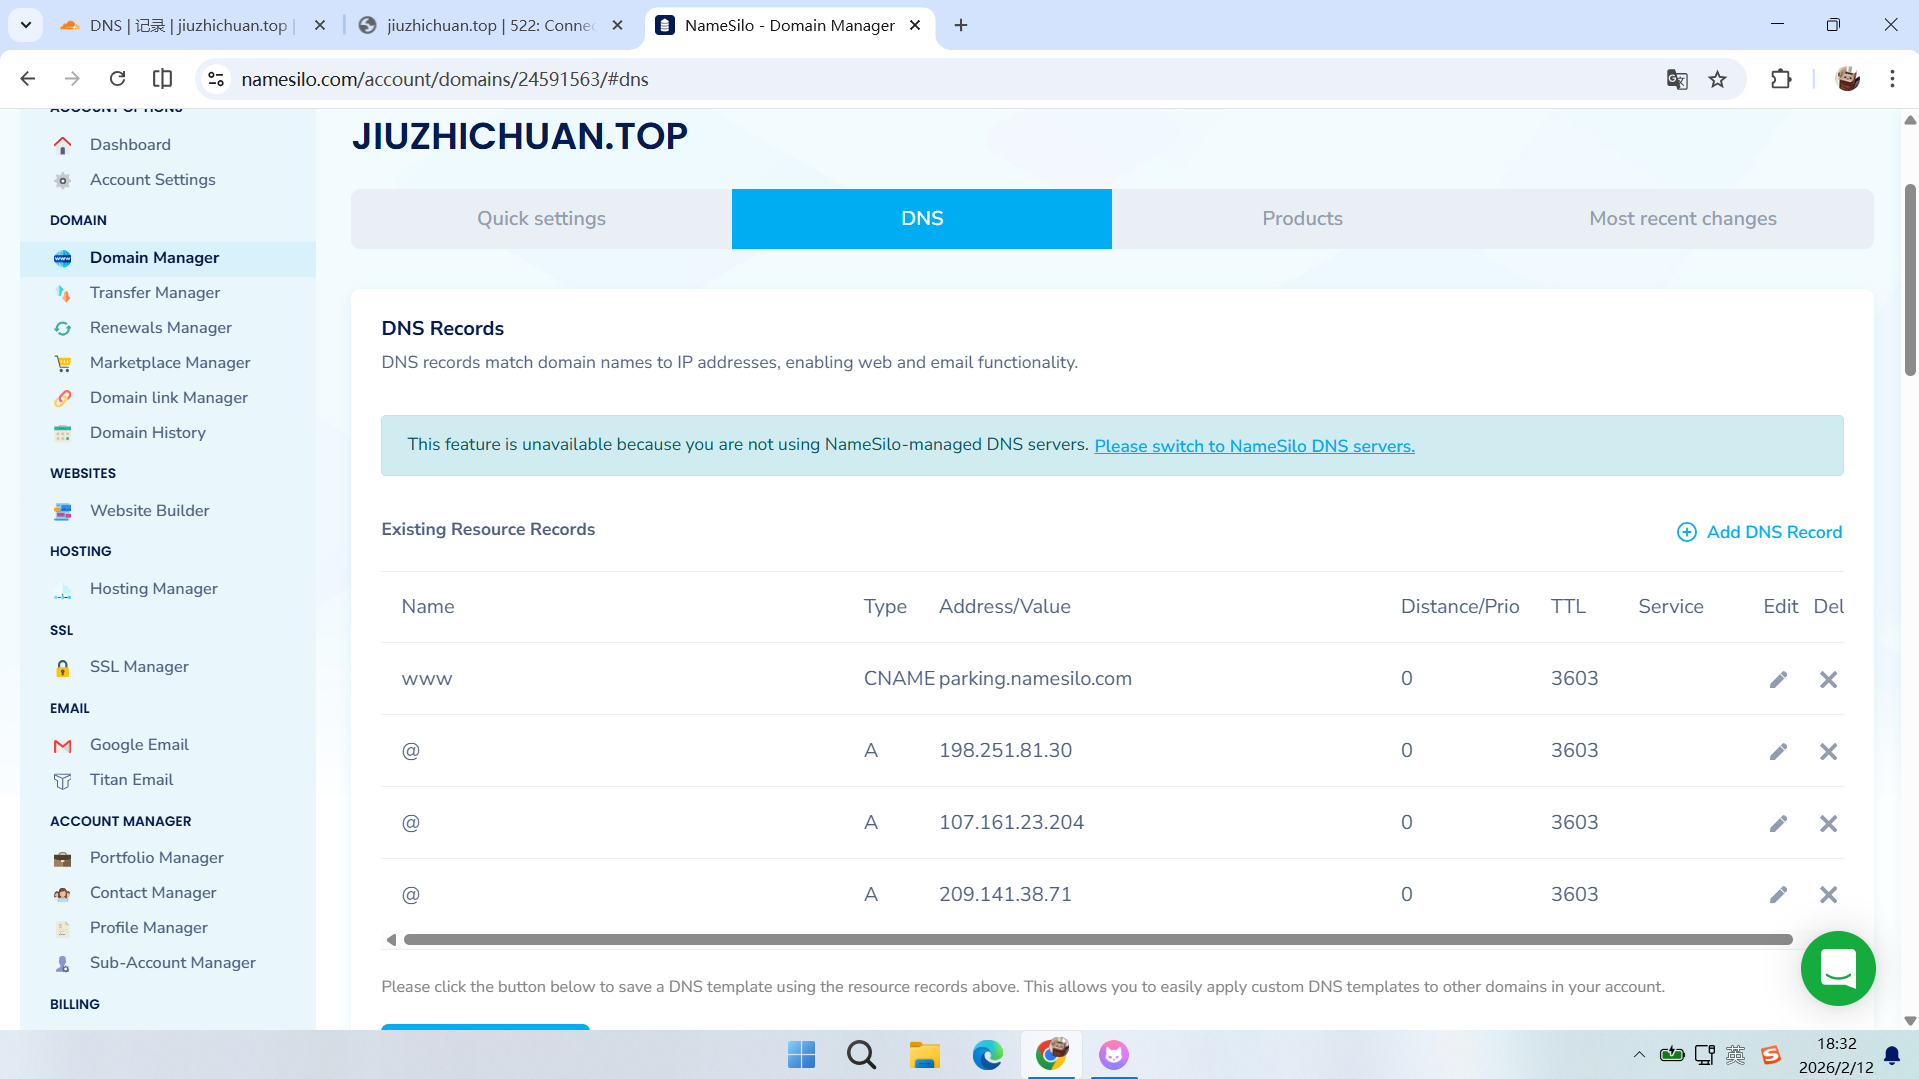This screenshot has width=1919, height=1079.
Task: Show hidden system tray icons
Action: coord(1638,1055)
